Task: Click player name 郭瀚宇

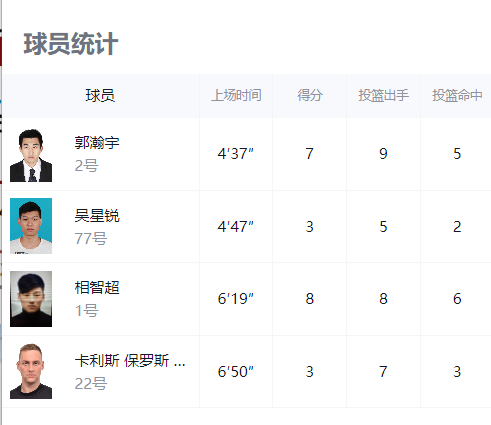Action: [x=97, y=143]
